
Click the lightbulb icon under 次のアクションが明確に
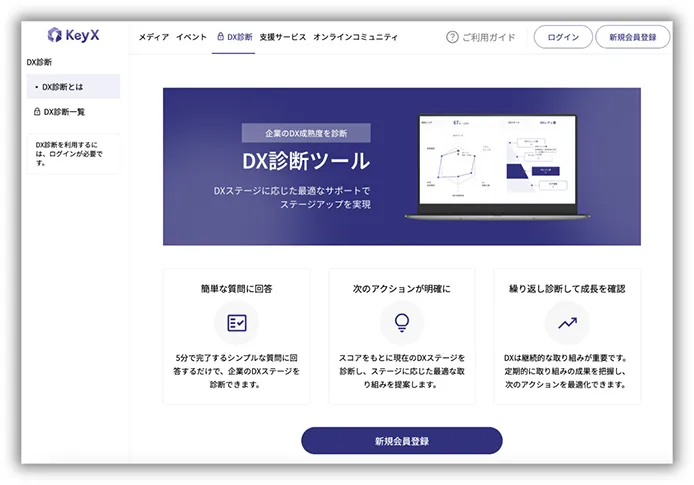click(401, 323)
